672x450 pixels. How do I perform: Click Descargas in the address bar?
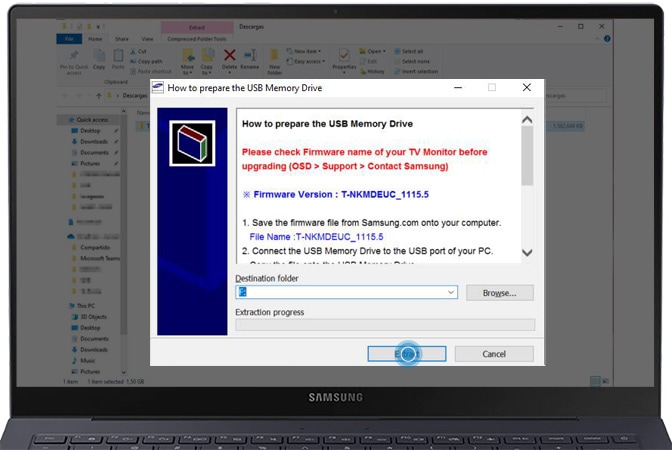pyautogui.click(x=135, y=96)
